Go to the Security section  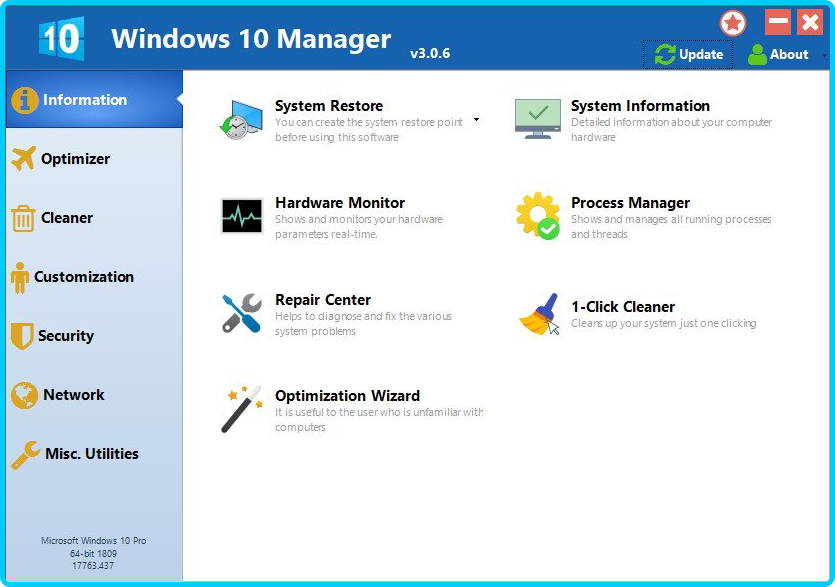[65, 336]
